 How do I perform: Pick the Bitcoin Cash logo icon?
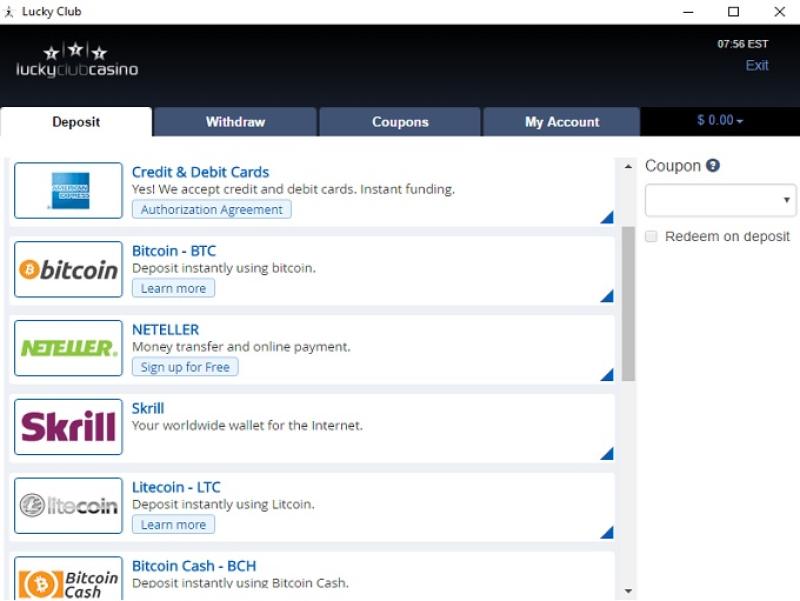(x=69, y=579)
